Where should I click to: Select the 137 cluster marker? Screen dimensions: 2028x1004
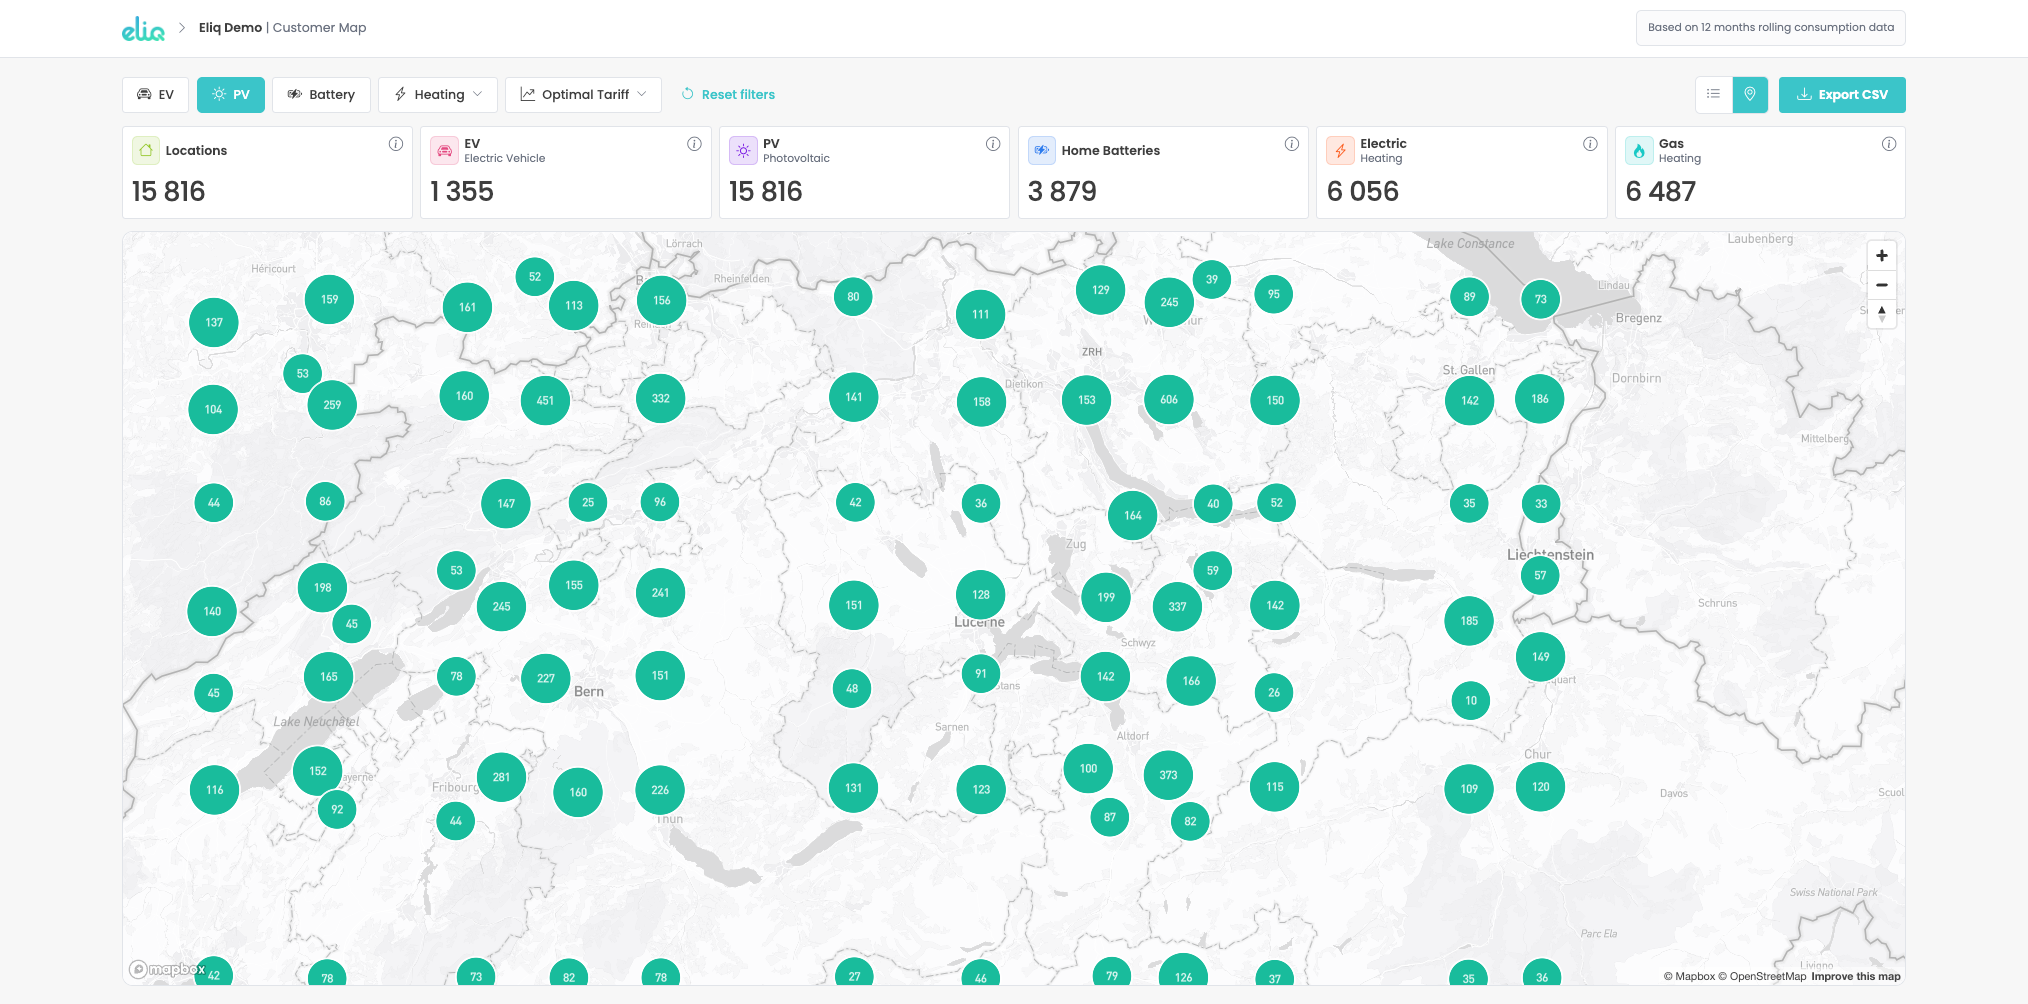pyautogui.click(x=214, y=323)
